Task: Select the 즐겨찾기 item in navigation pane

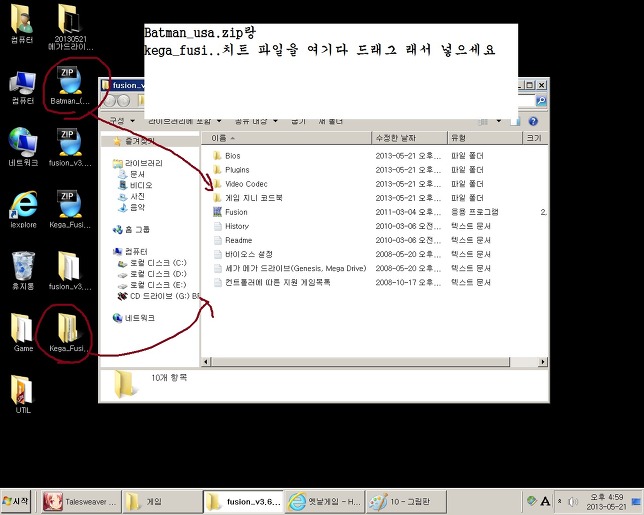Action: pos(134,141)
